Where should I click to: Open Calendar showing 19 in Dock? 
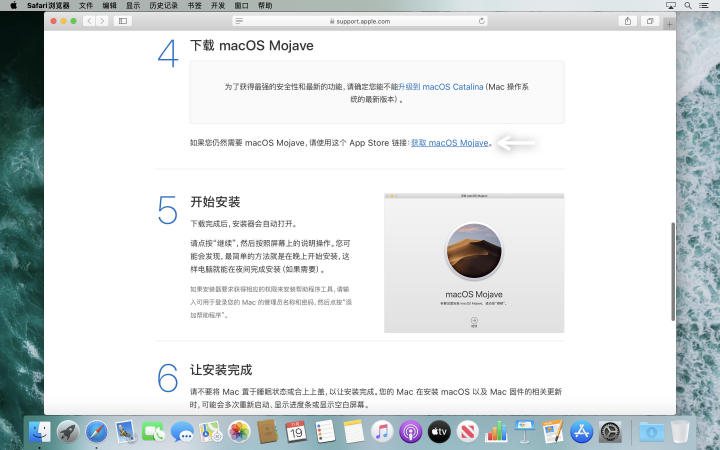click(296, 432)
